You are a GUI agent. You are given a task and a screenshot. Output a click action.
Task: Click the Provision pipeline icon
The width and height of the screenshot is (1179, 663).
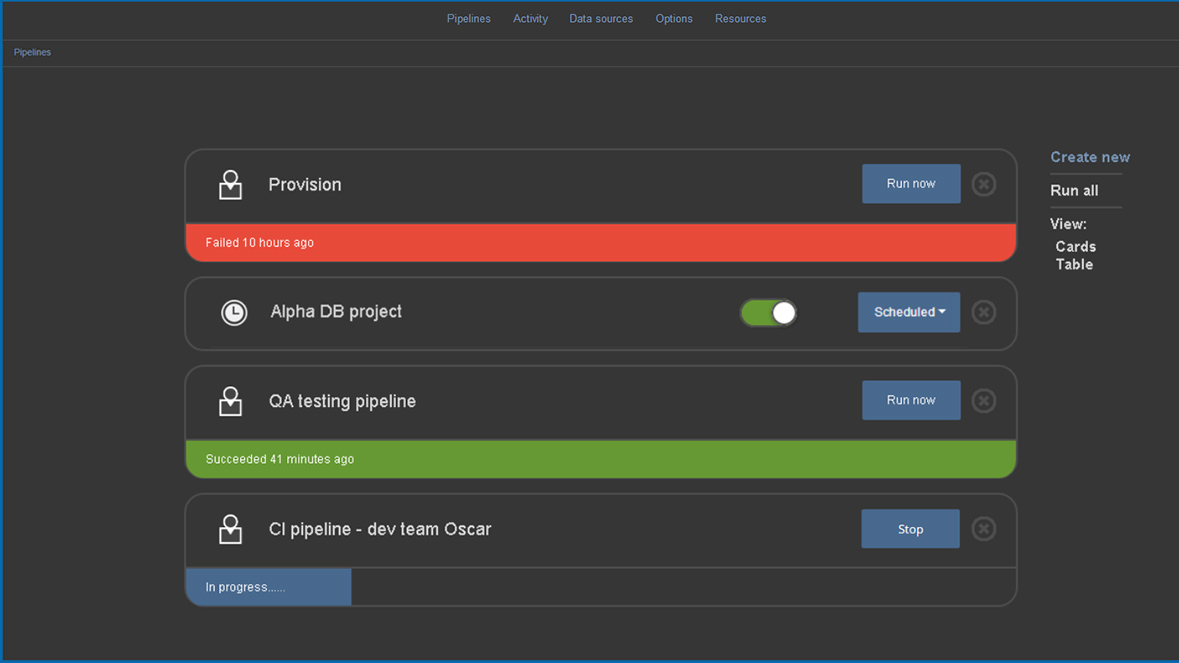tap(231, 184)
